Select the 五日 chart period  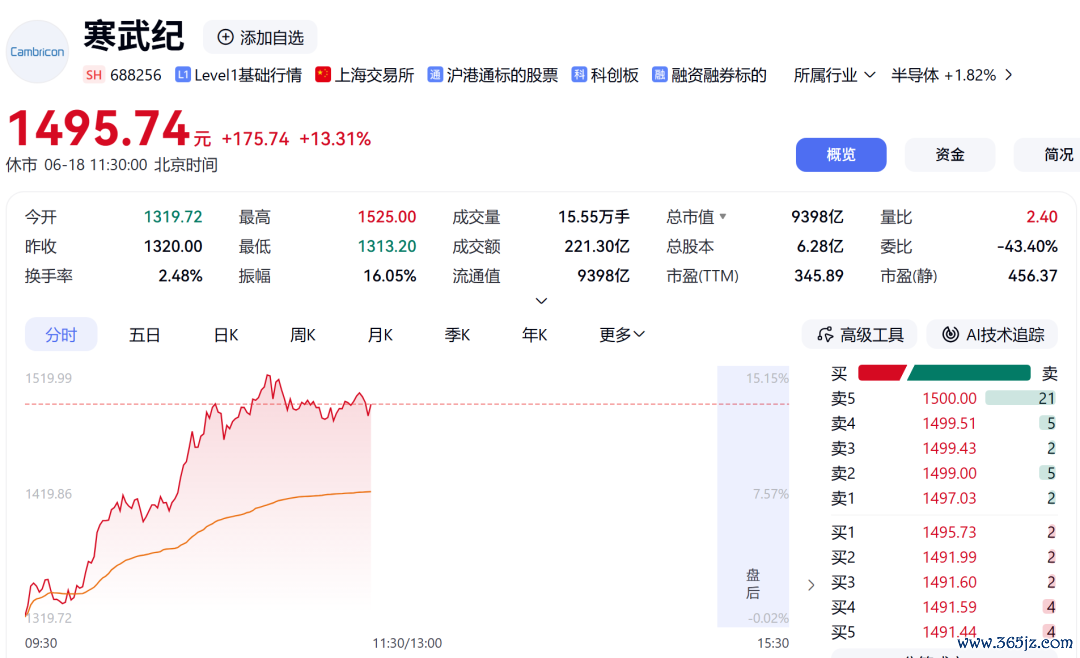145,335
